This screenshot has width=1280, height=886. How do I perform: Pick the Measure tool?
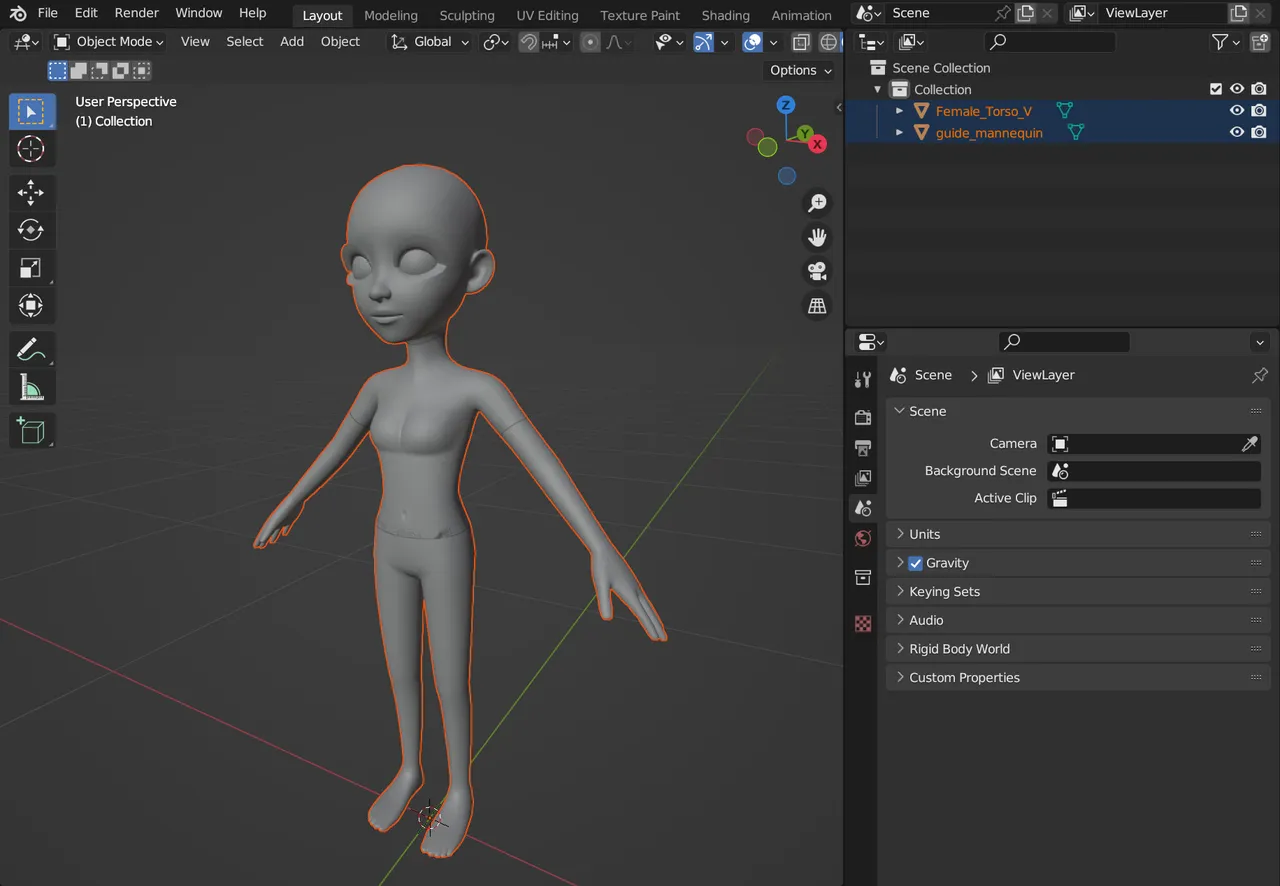click(31, 387)
